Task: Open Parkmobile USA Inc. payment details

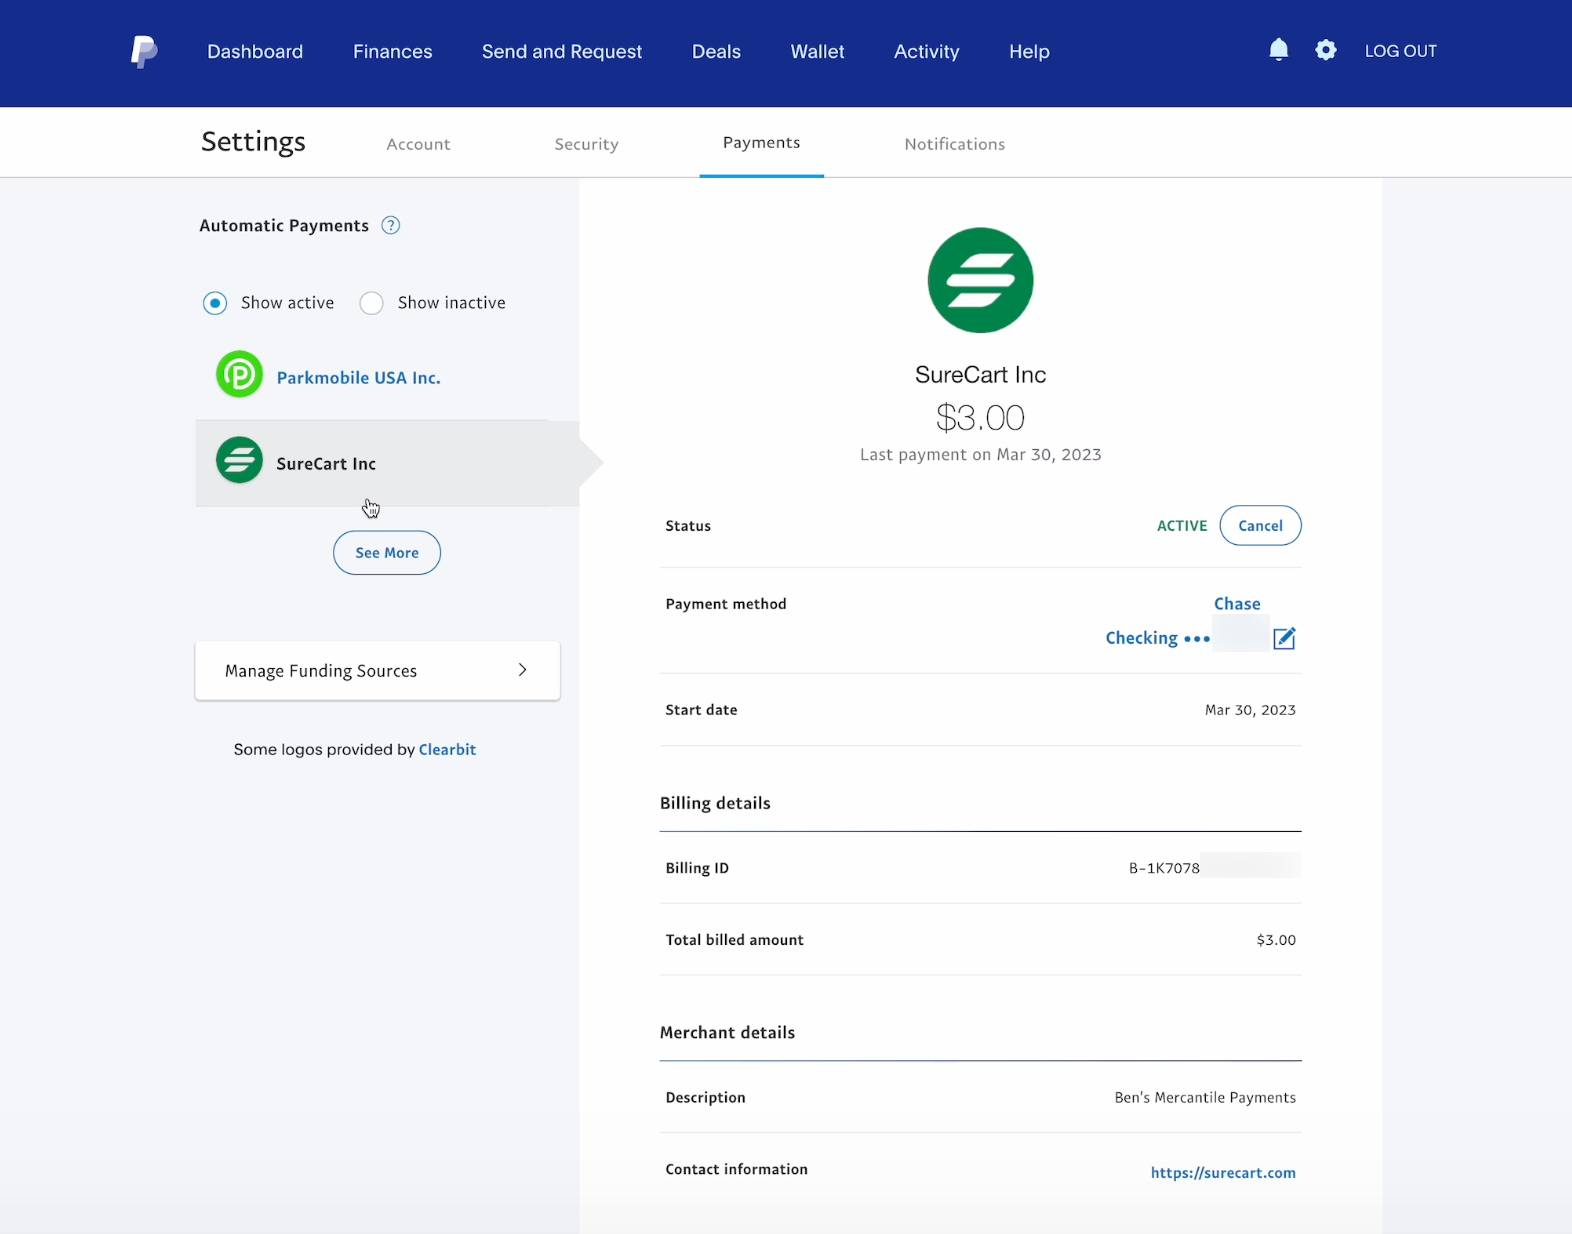Action: coord(358,378)
